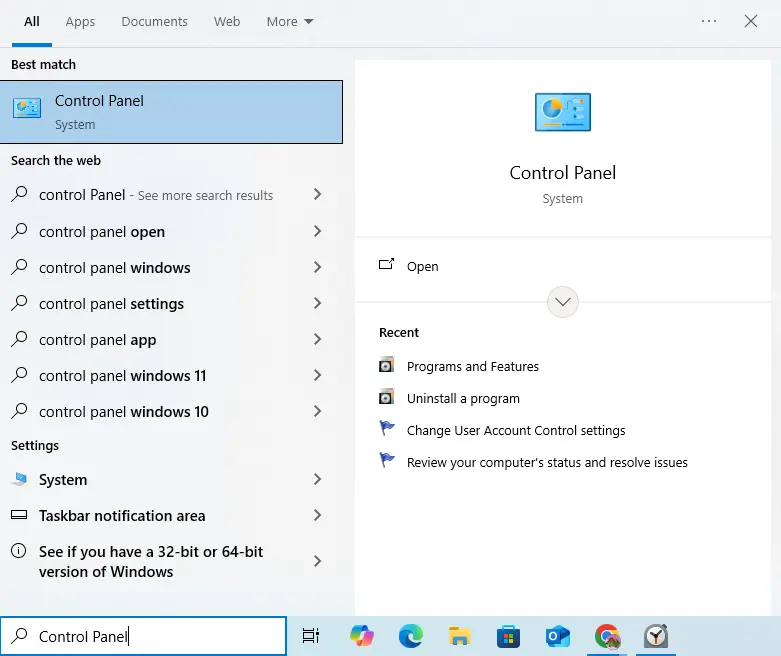Open recent item 'Uninstall a program'
Viewport: 781px width, 656px height.
click(463, 398)
